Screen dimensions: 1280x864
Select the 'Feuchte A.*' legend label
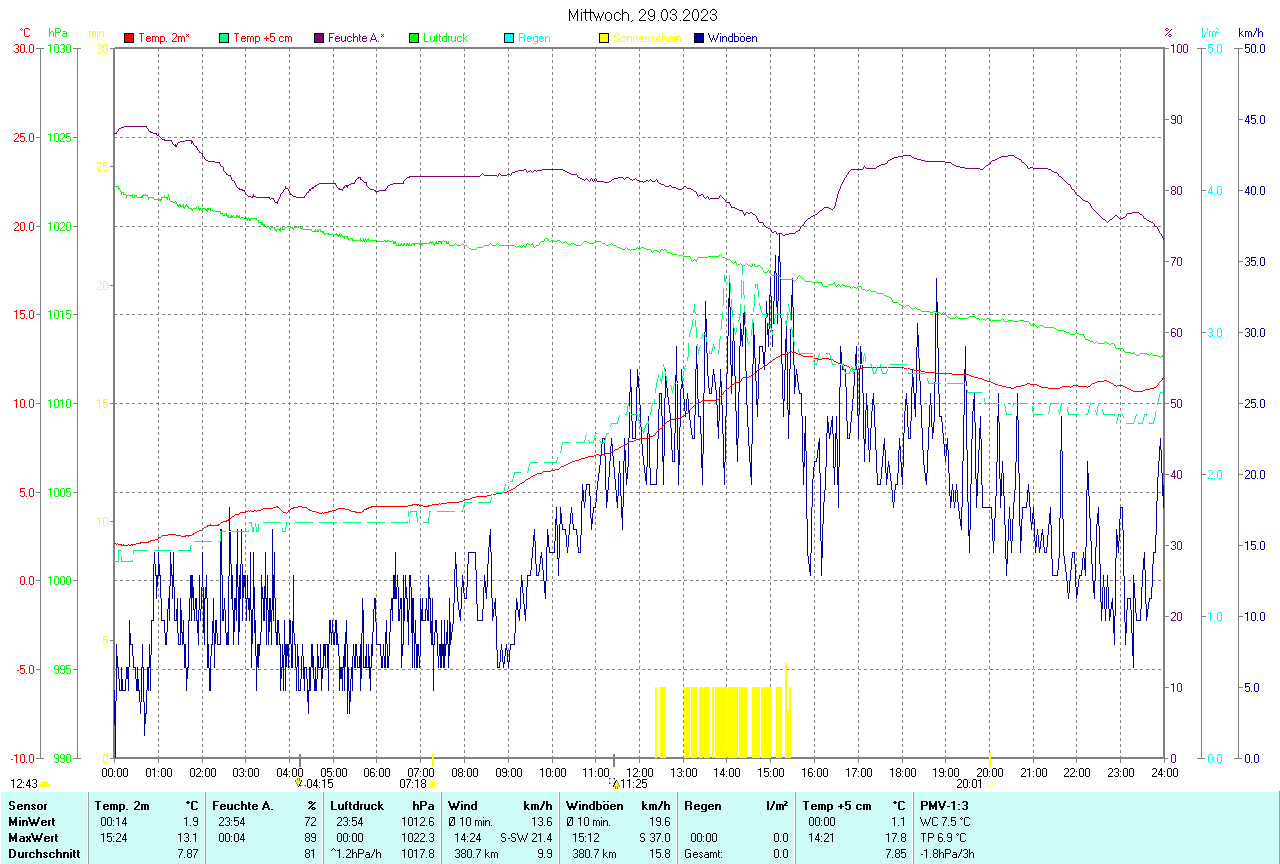(x=356, y=38)
